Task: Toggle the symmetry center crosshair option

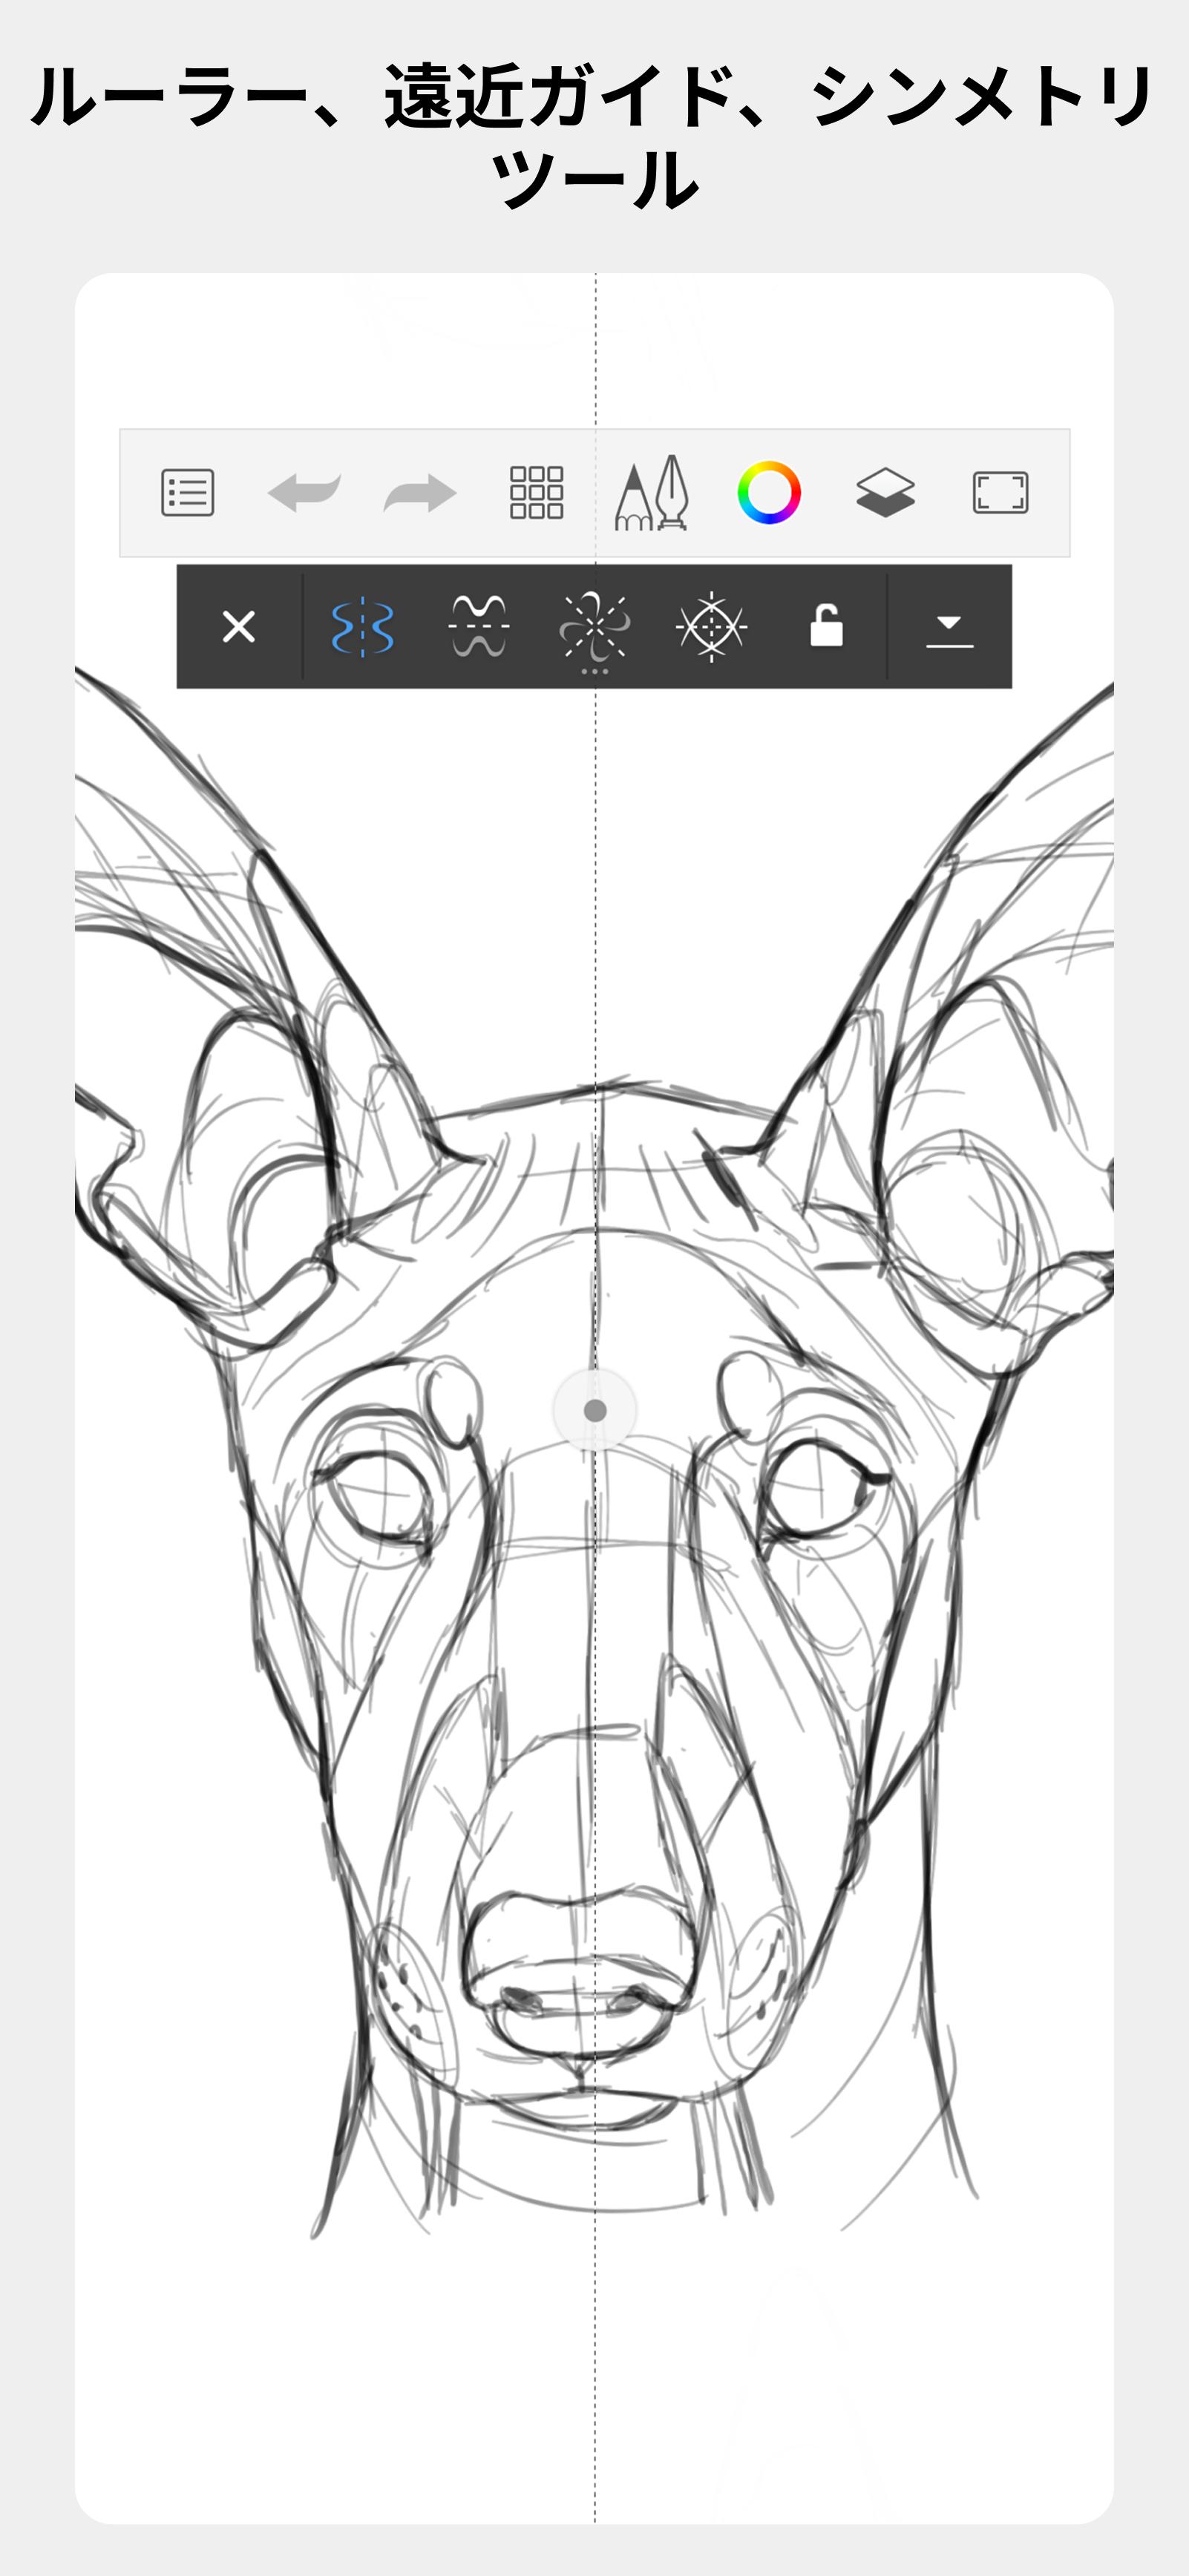Action: click(711, 627)
